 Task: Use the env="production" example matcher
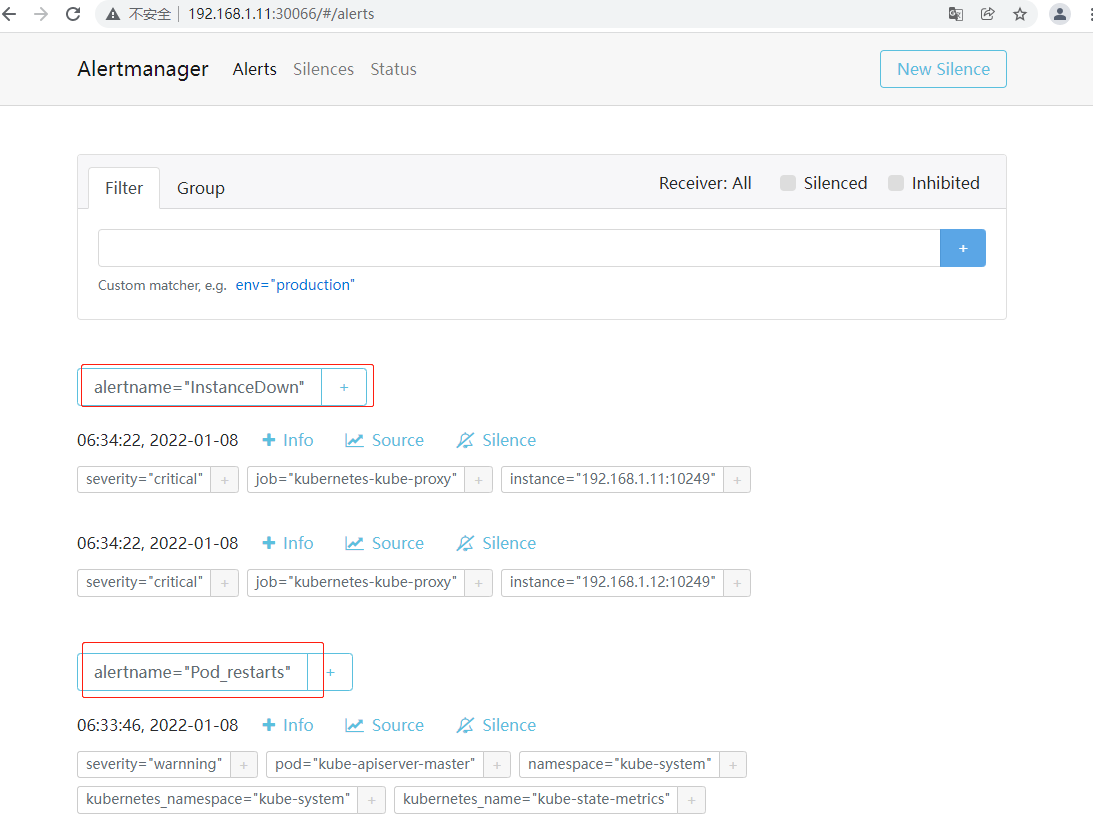[295, 285]
